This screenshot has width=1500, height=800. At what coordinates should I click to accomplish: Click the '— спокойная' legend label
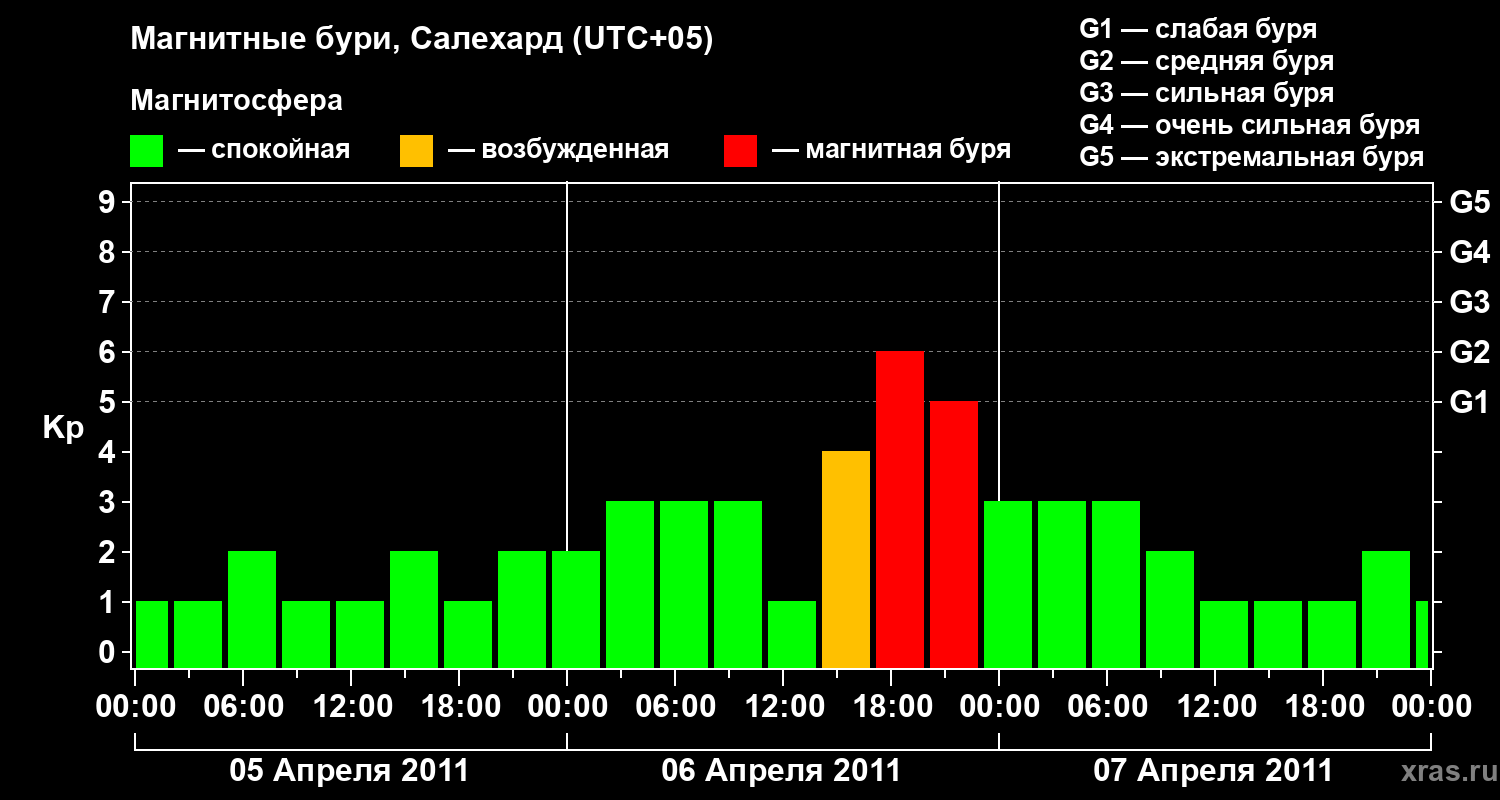(x=264, y=151)
